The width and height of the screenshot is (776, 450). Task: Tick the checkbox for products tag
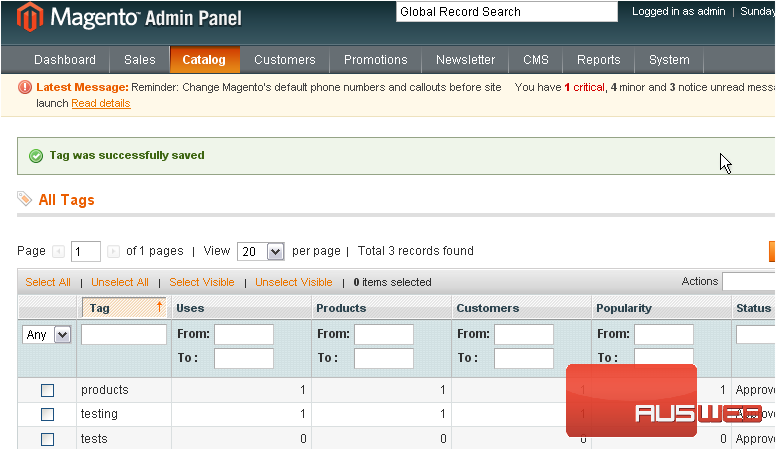[47, 390]
